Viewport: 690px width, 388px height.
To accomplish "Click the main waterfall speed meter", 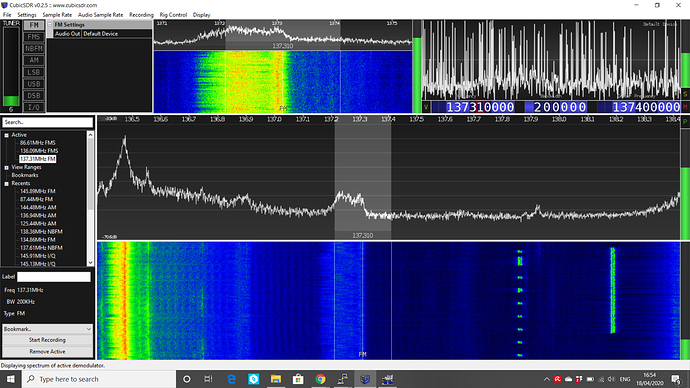I will pyautogui.click(x=685, y=300).
